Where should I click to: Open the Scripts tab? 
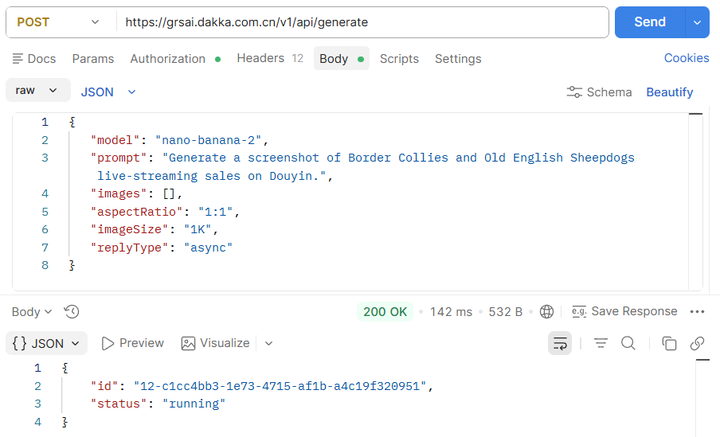[399, 59]
